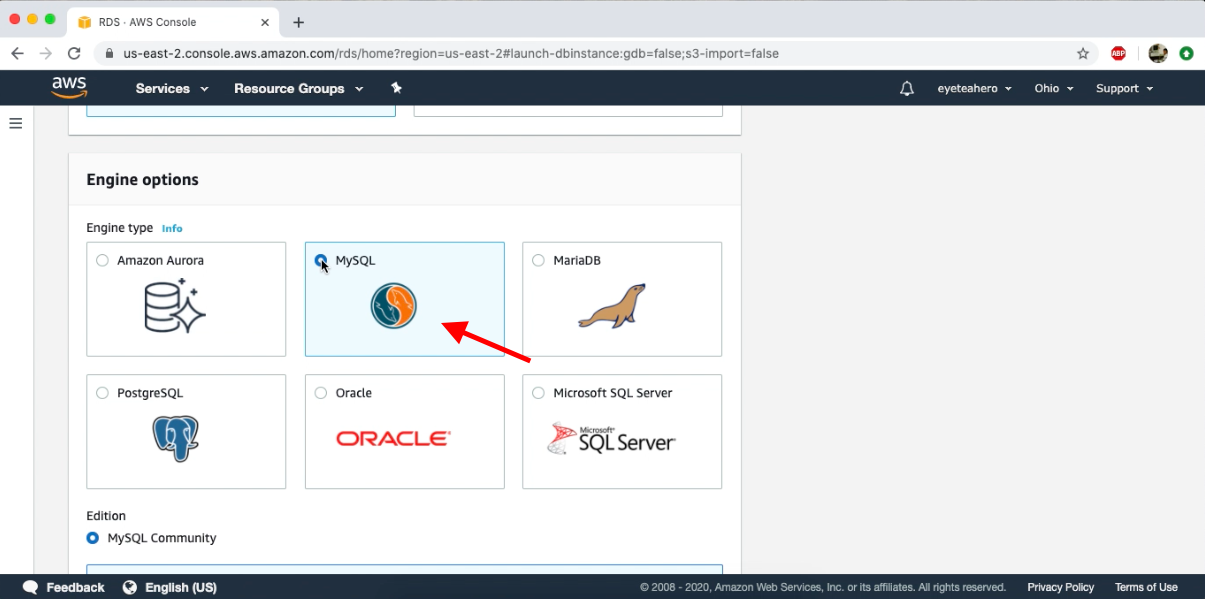Click the Engine options heading
Image resolution: width=1205 pixels, height=599 pixels.
(142, 180)
